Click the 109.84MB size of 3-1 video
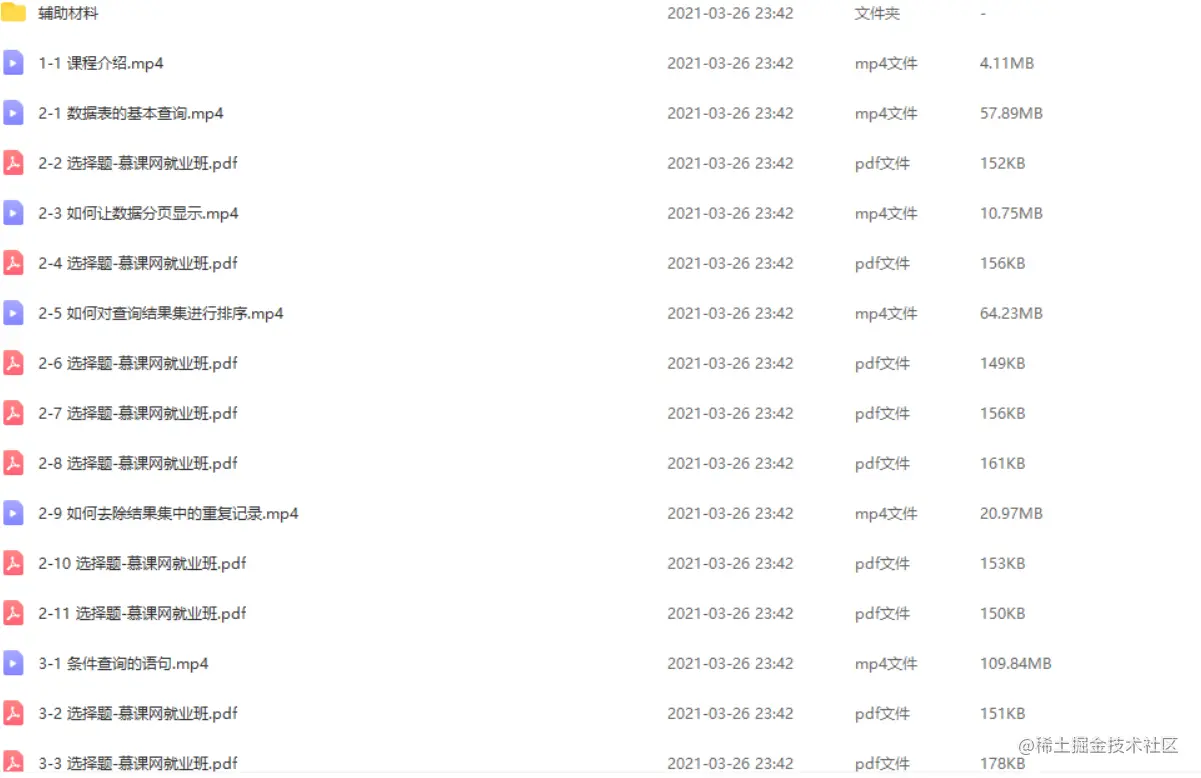Viewport: 1201px width, 778px height. [x=1015, y=663]
